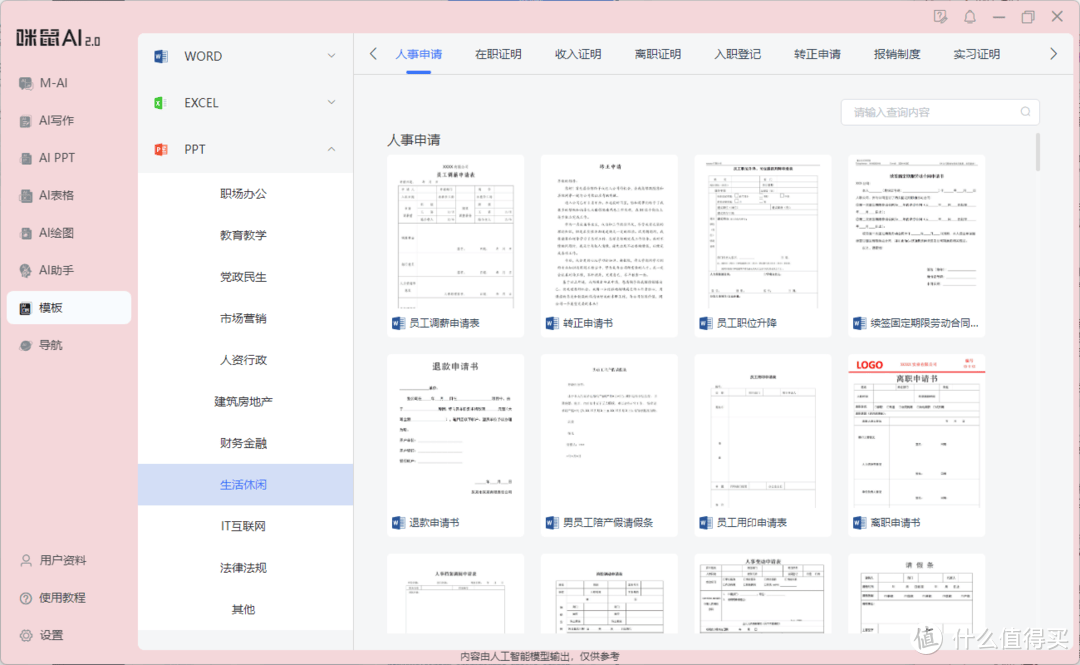
Task: Click the feedback icon in title bar
Action: coord(940,17)
